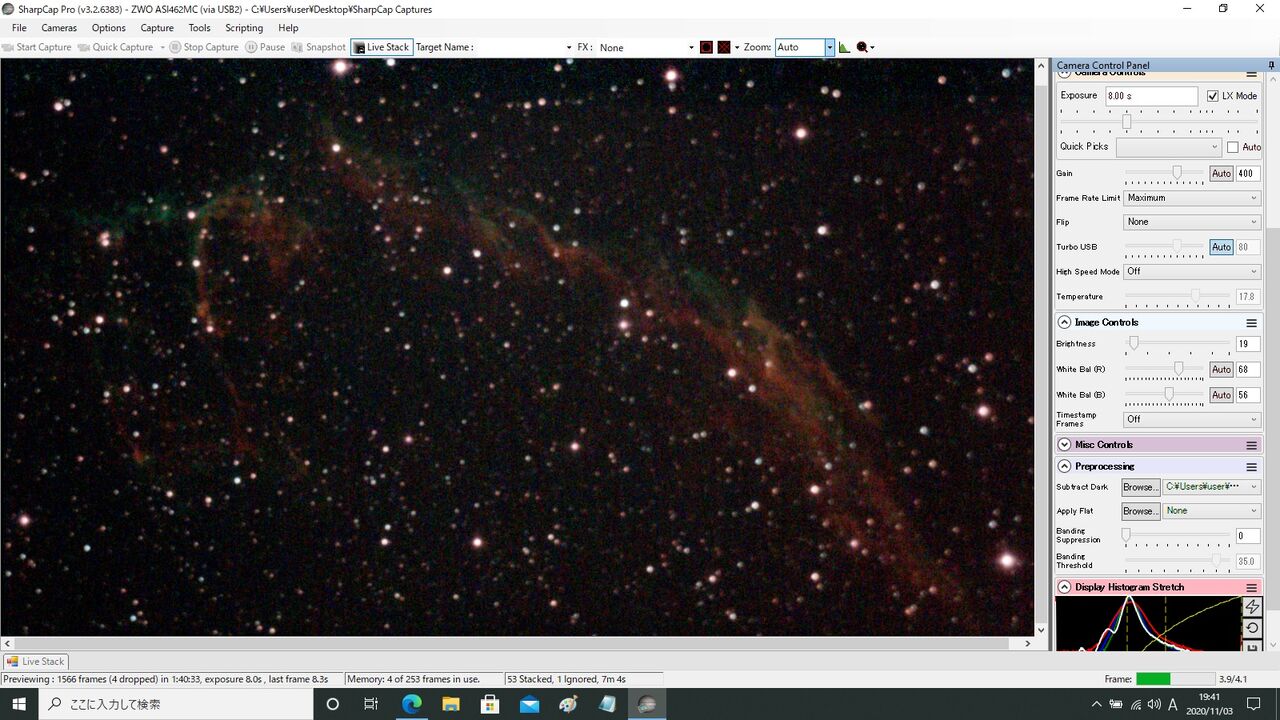The height and width of the screenshot is (720, 1280).
Task: Enable the Auto exposure checkbox
Action: click(1233, 147)
